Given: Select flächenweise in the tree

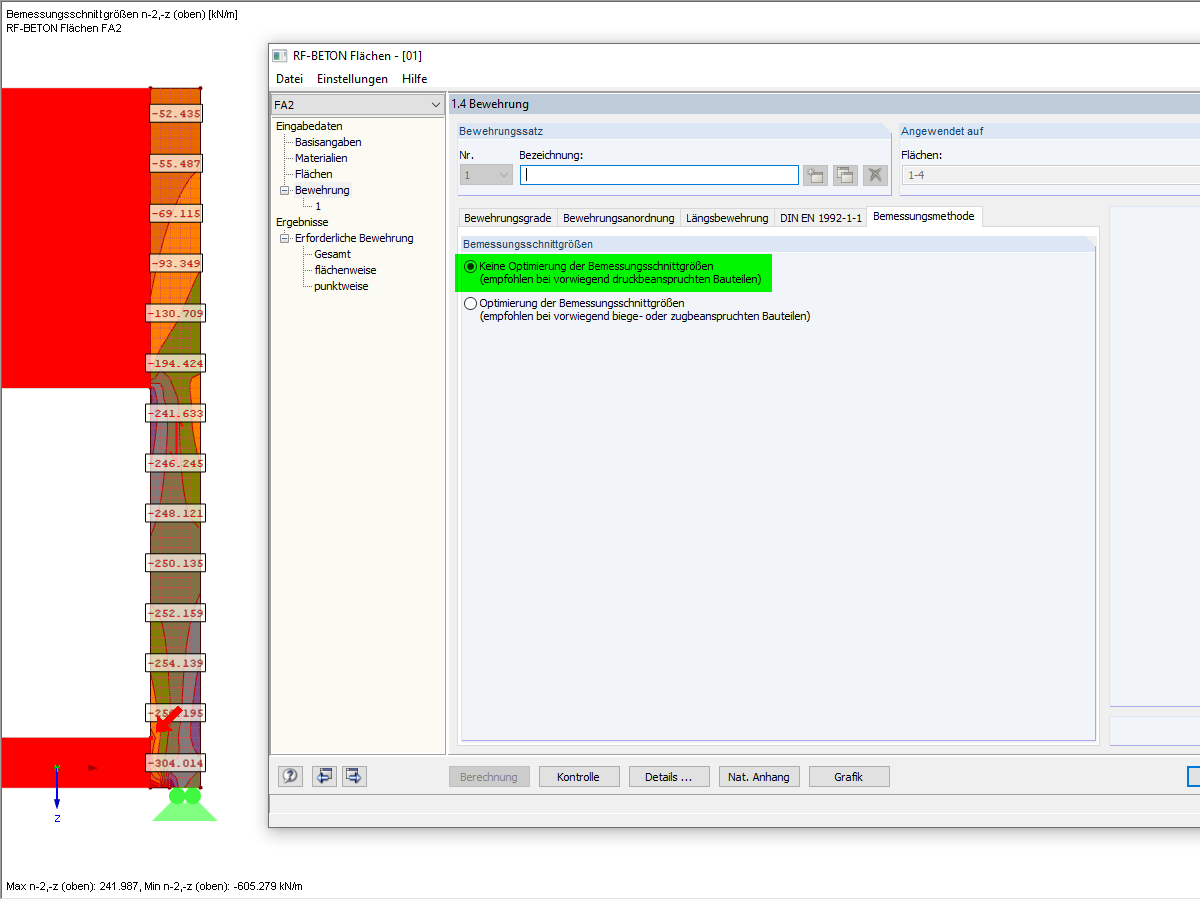Looking at the screenshot, I should pyautogui.click(x=345, y=270).
